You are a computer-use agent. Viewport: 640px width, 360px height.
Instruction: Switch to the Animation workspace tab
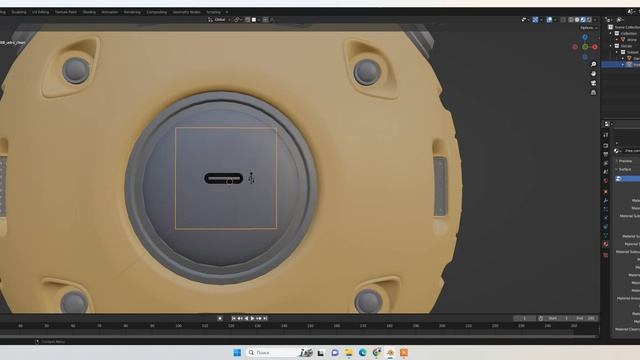[110, 12]
